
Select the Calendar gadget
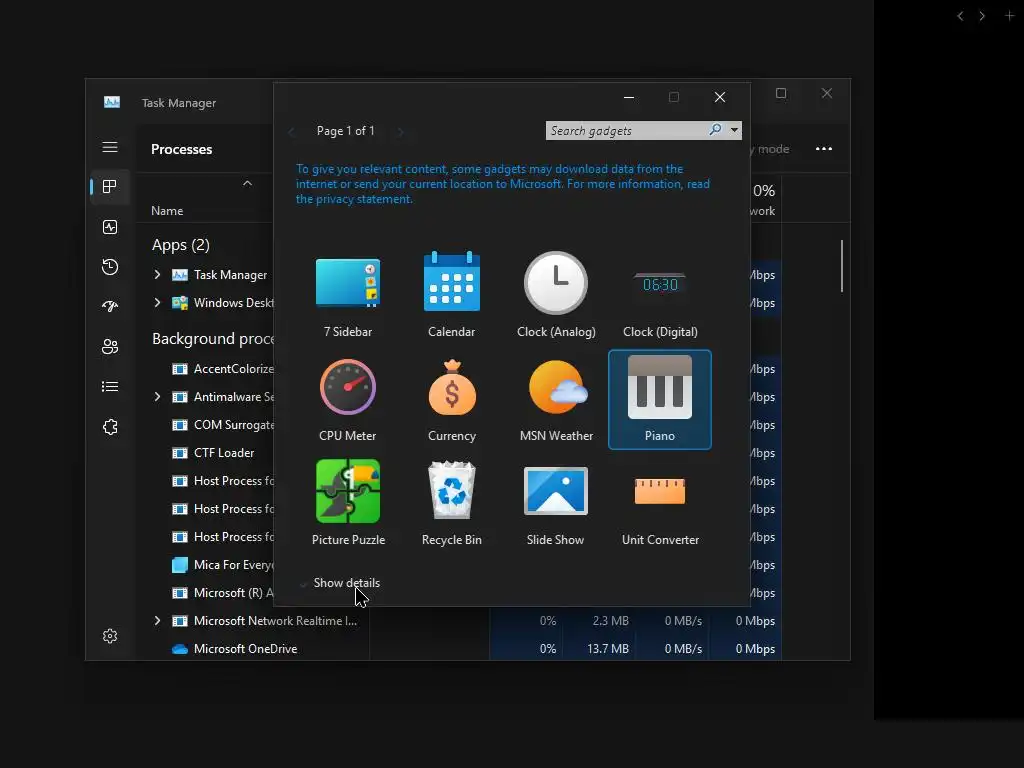451,296
